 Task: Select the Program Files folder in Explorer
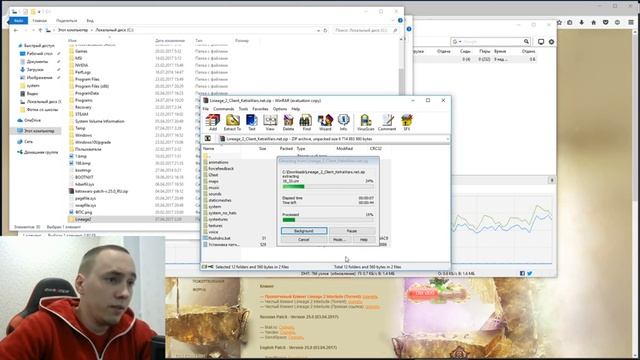pyautogui.click(x=87, y=79)
